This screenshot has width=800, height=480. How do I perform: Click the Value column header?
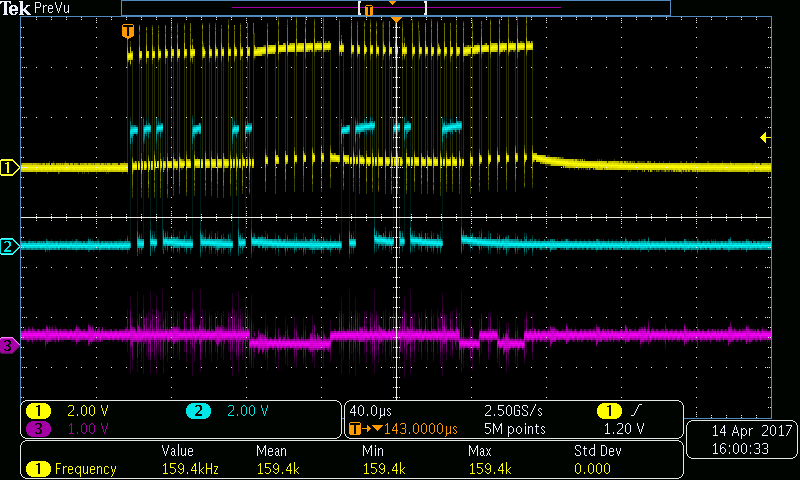(x=178, y=451)
